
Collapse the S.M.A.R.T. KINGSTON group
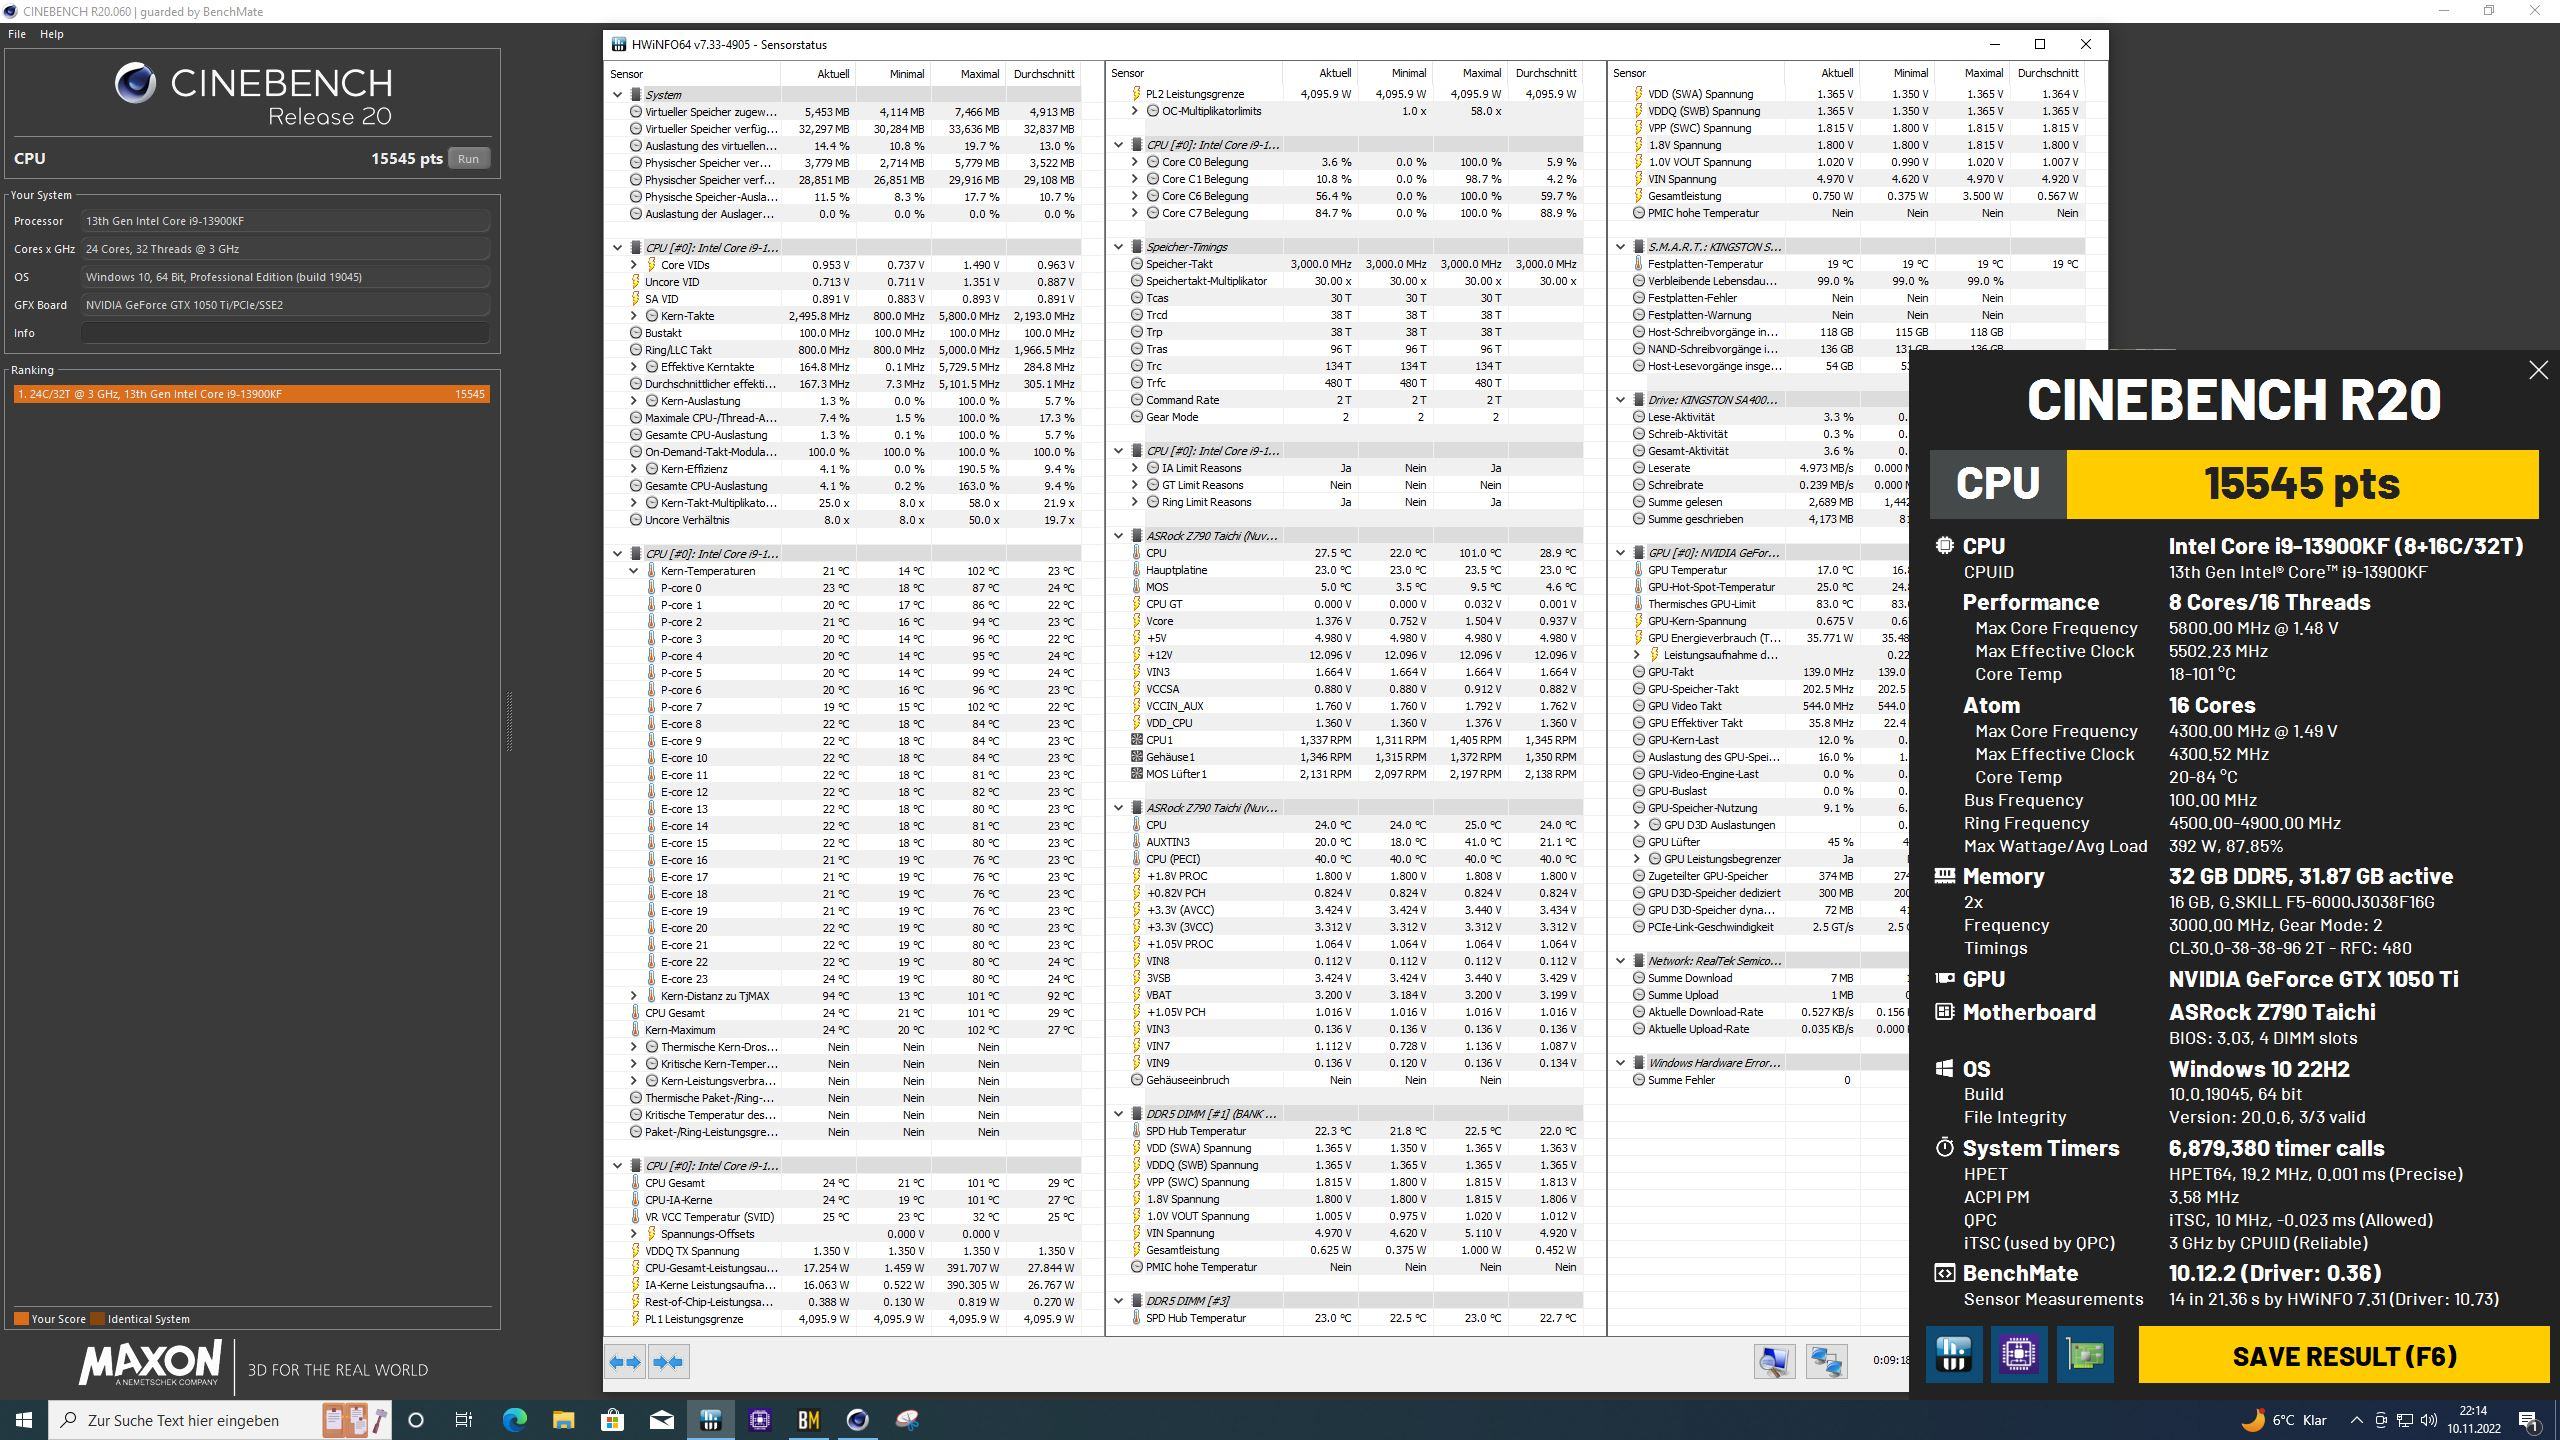point(1621,247)
